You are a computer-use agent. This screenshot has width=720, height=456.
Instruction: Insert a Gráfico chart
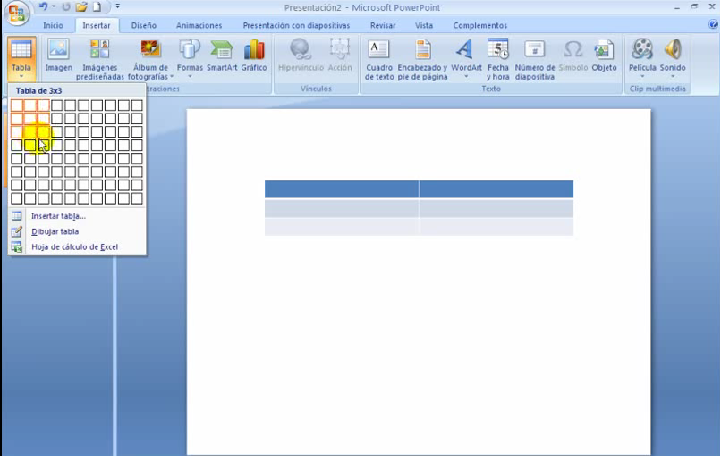(254, 55)
